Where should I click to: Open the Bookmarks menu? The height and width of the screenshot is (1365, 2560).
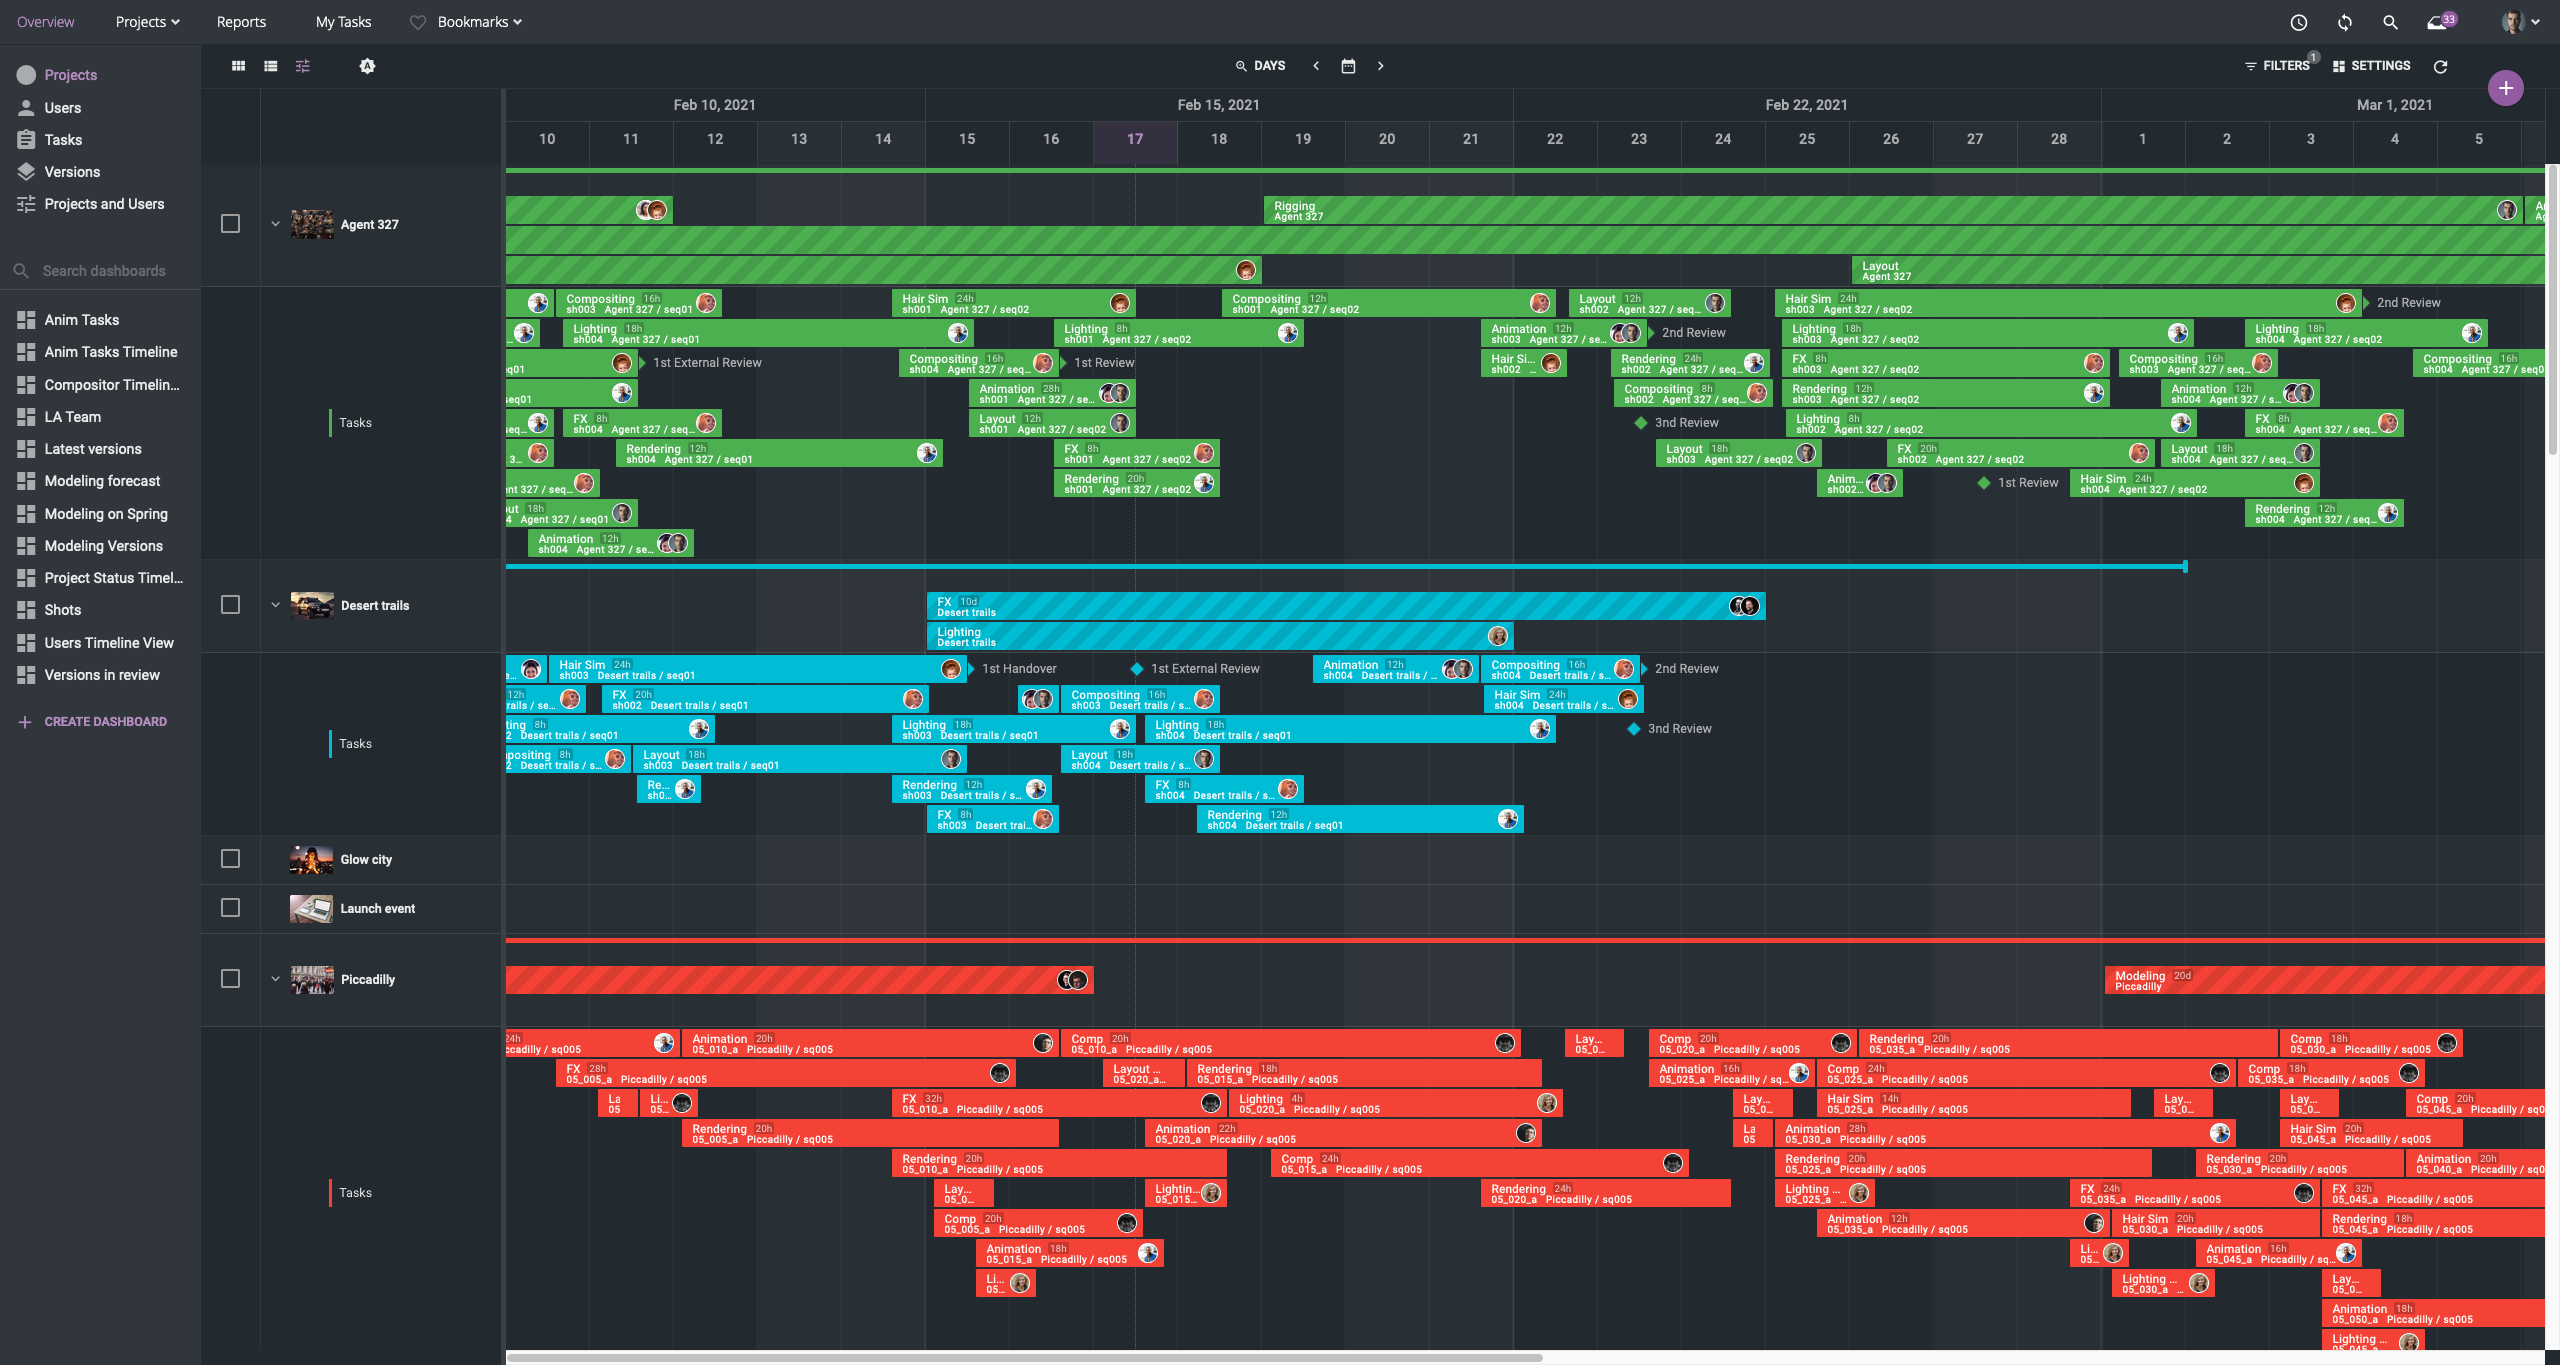476,20
